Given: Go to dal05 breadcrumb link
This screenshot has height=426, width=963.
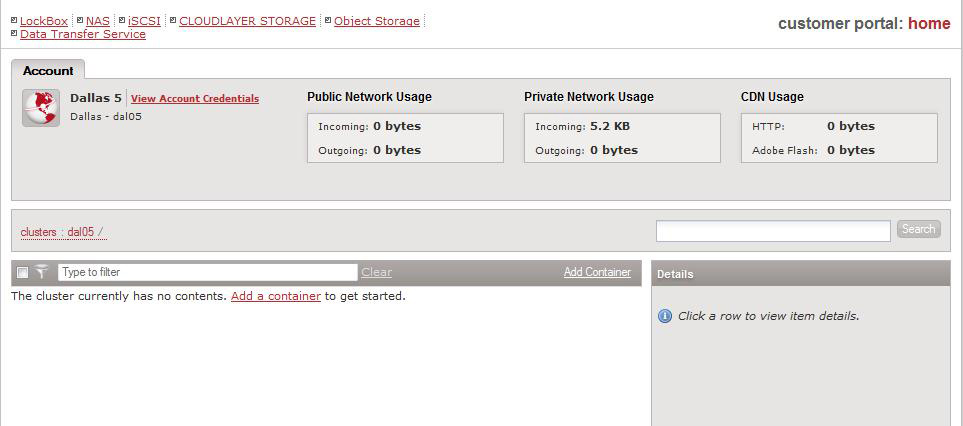Looking at the screenshot, I should 80,233.
